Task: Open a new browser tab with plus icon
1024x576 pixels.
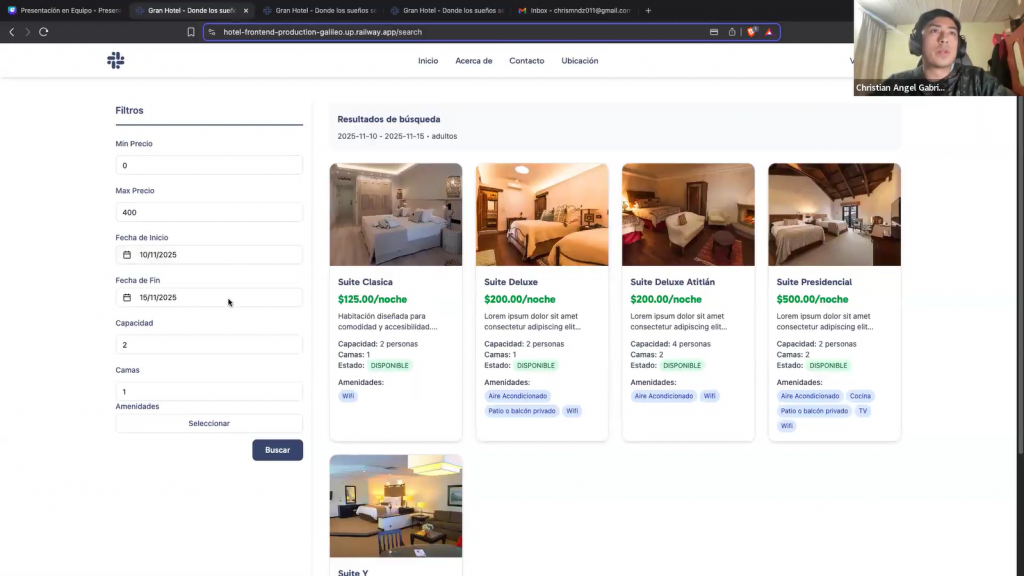Action: click(648, 11)
